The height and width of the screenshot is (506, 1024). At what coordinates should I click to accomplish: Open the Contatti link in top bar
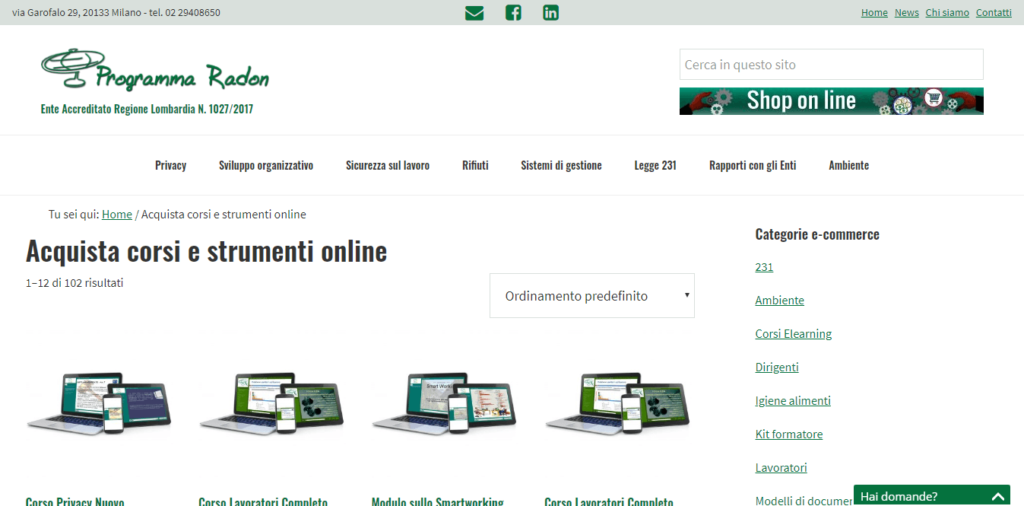[x=993, y=13]
